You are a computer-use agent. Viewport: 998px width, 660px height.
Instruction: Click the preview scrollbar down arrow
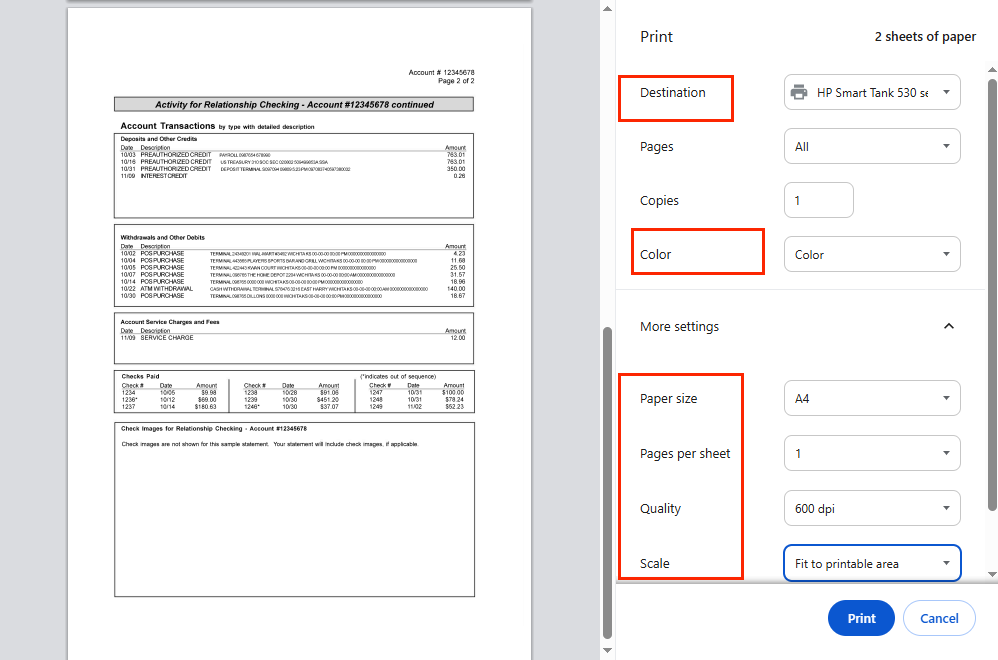[607, 650]
